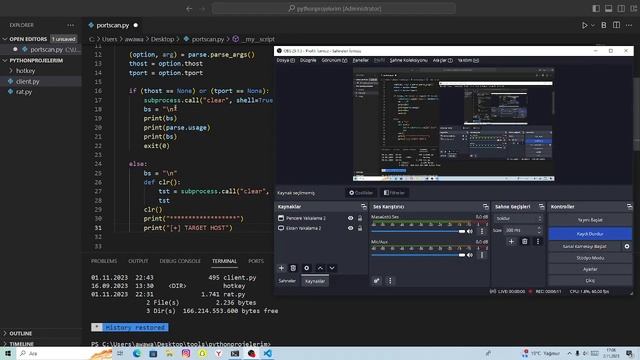This screenshot has height=360, width=640.
Task: Run Python file with VS Code play icon
Action: click(584, 25)
